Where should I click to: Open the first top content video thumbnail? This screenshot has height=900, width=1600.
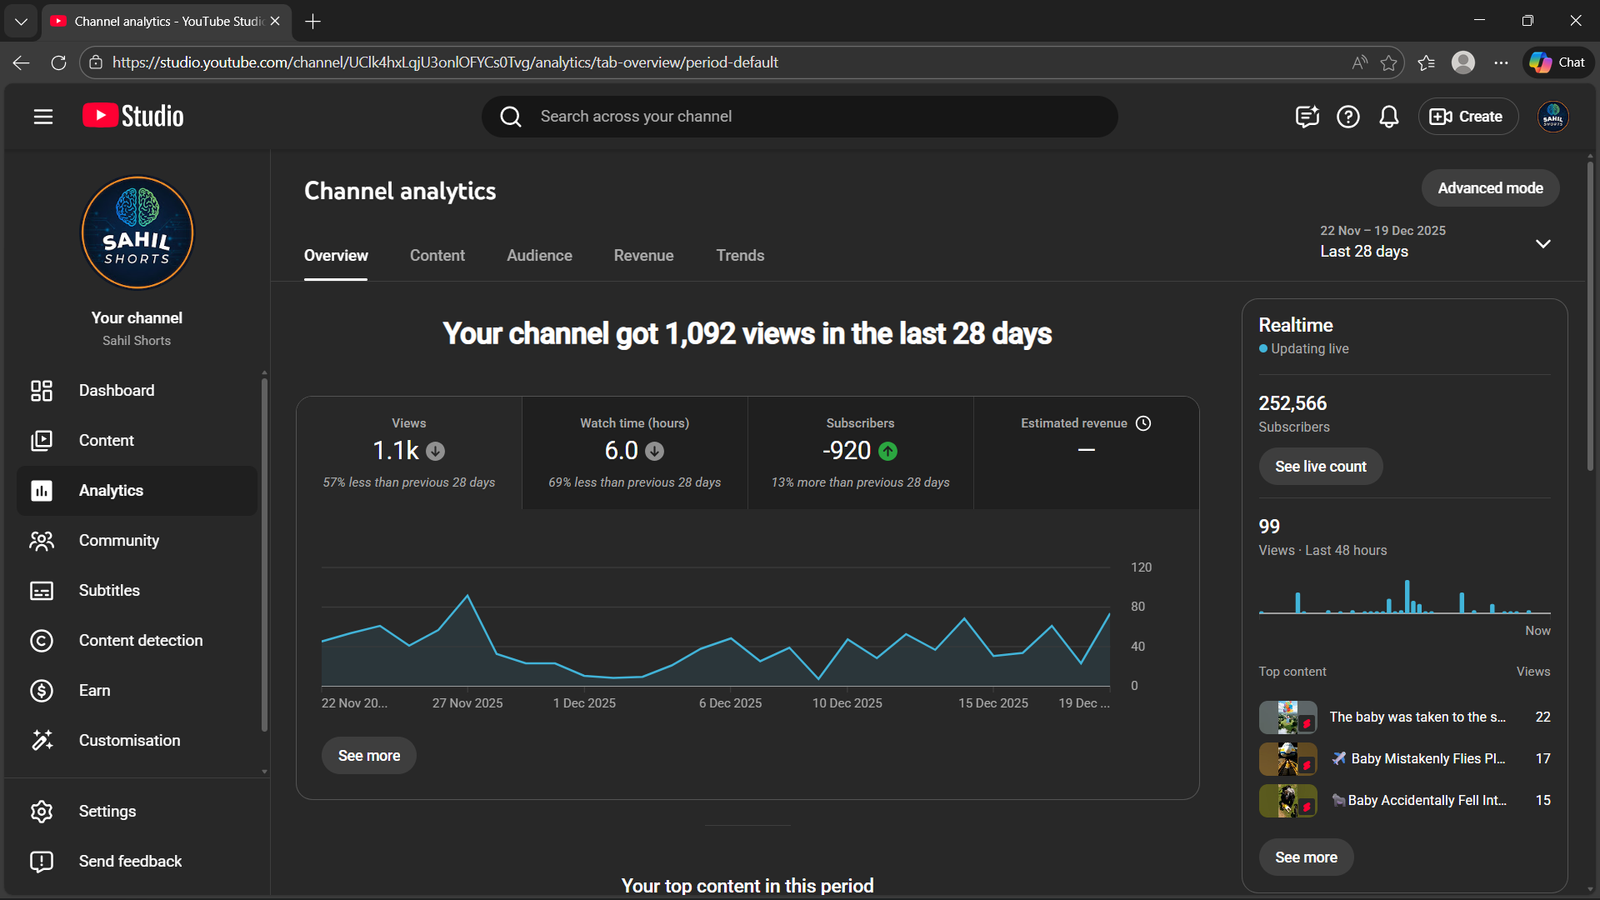tap(1287, 717)
